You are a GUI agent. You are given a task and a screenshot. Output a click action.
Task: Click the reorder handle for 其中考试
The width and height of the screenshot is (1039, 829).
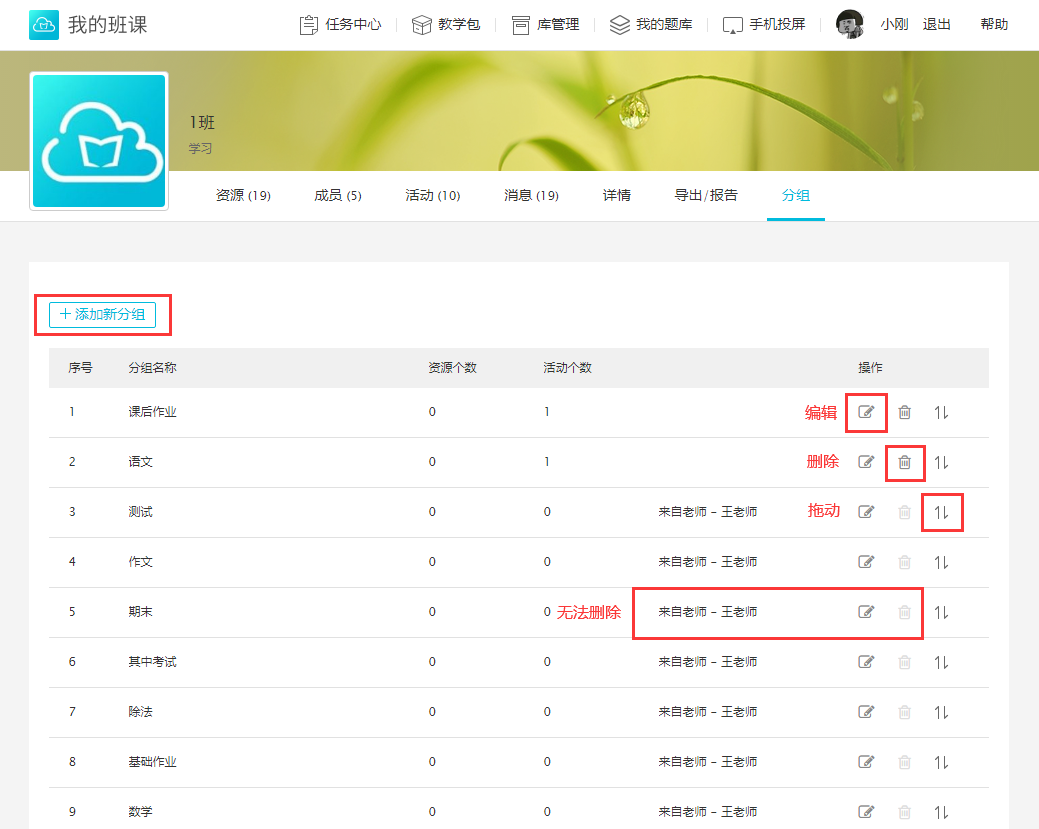tap(942, 662)
